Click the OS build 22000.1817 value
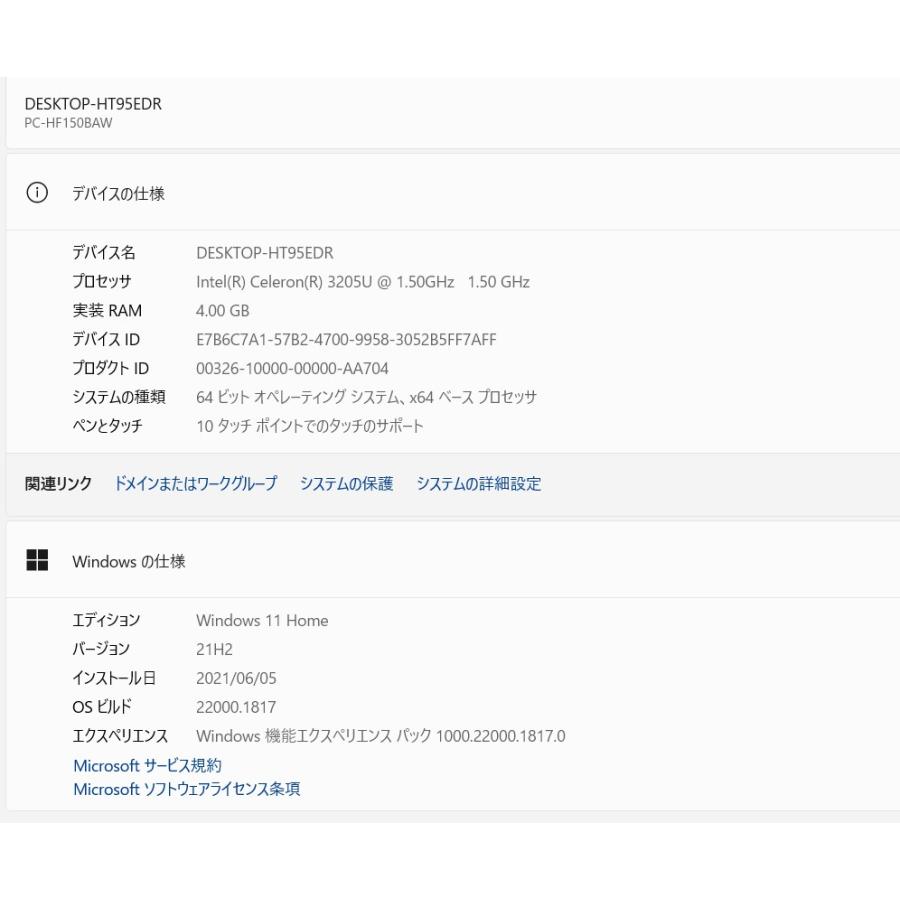 236,707
